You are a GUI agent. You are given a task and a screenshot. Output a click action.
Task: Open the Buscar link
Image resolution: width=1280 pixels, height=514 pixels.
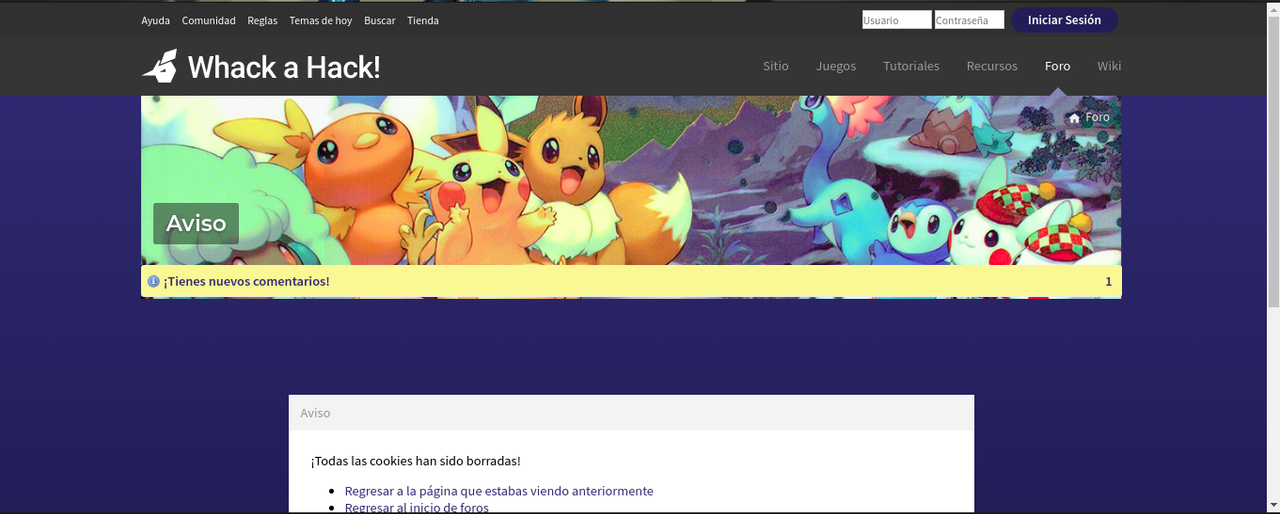[x=379, y=20]
